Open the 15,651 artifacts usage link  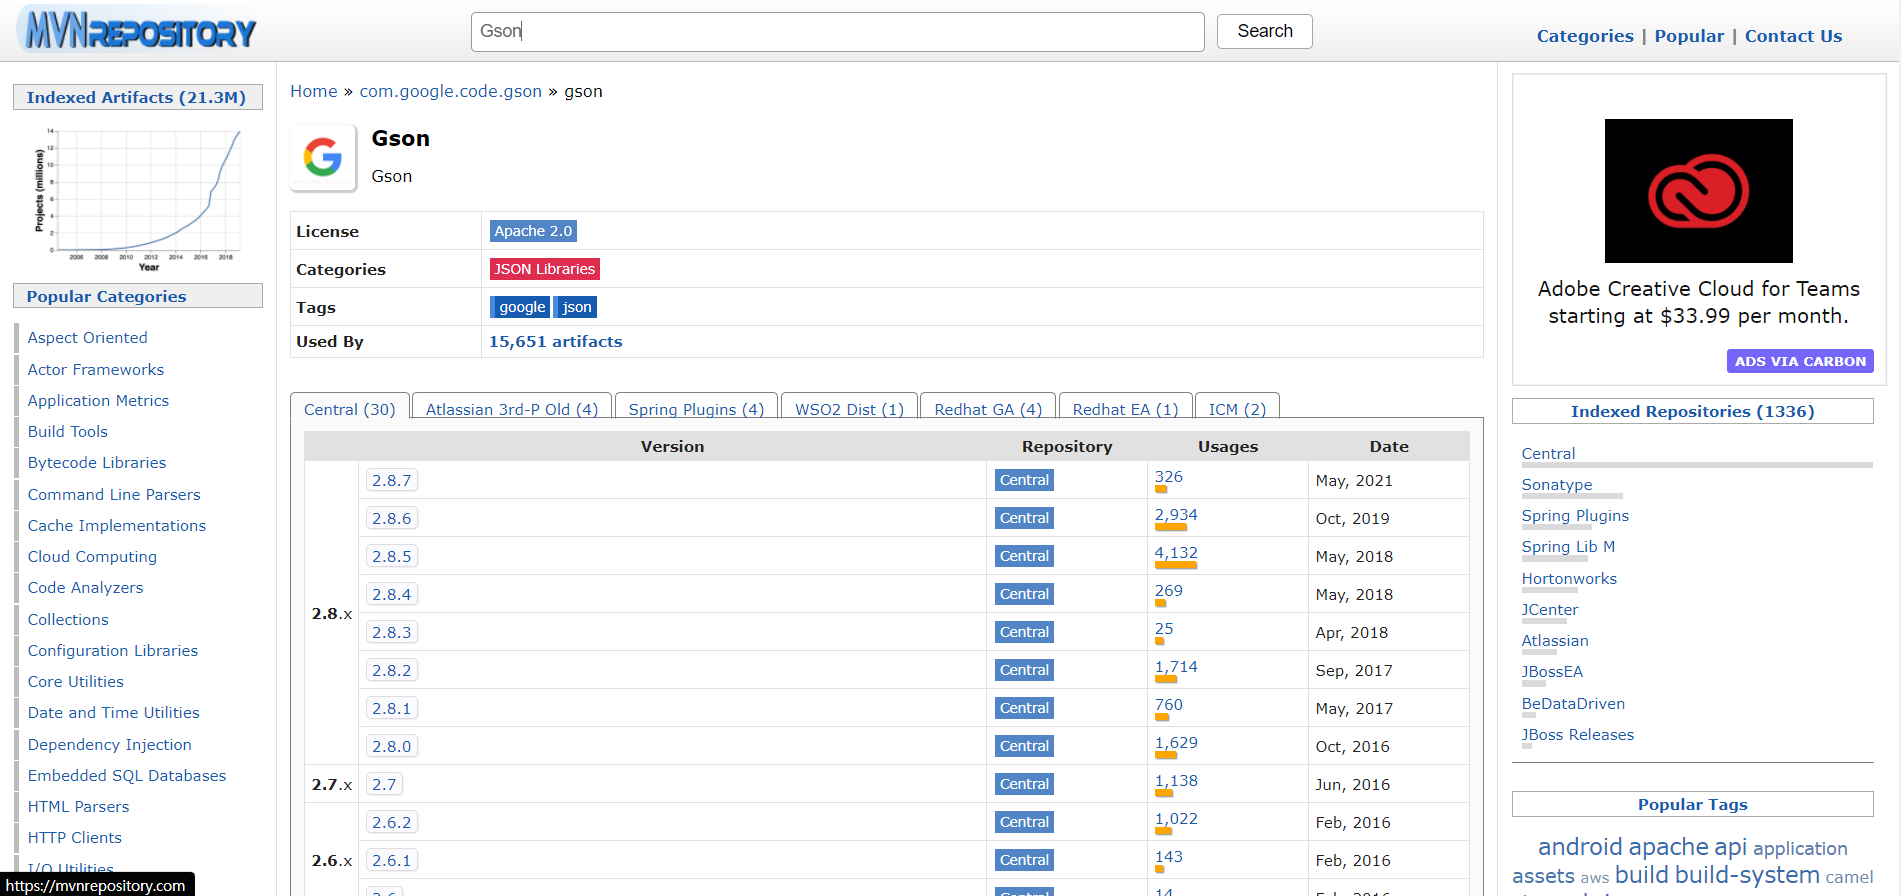pos(555,341)
